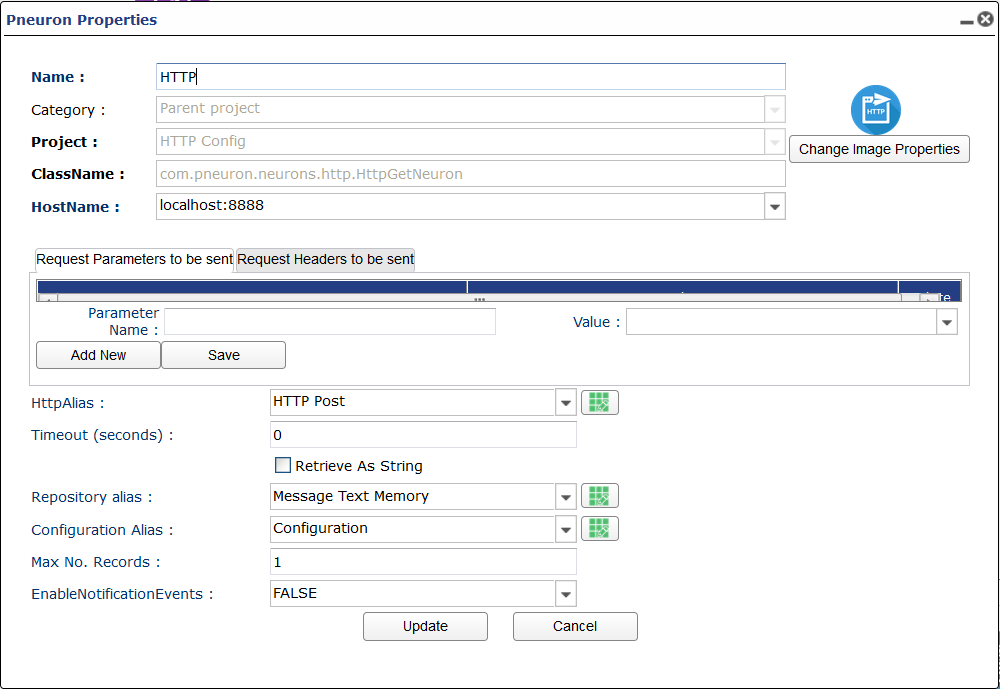
Task: Click the ClassName text field
Action: [471, 174]
